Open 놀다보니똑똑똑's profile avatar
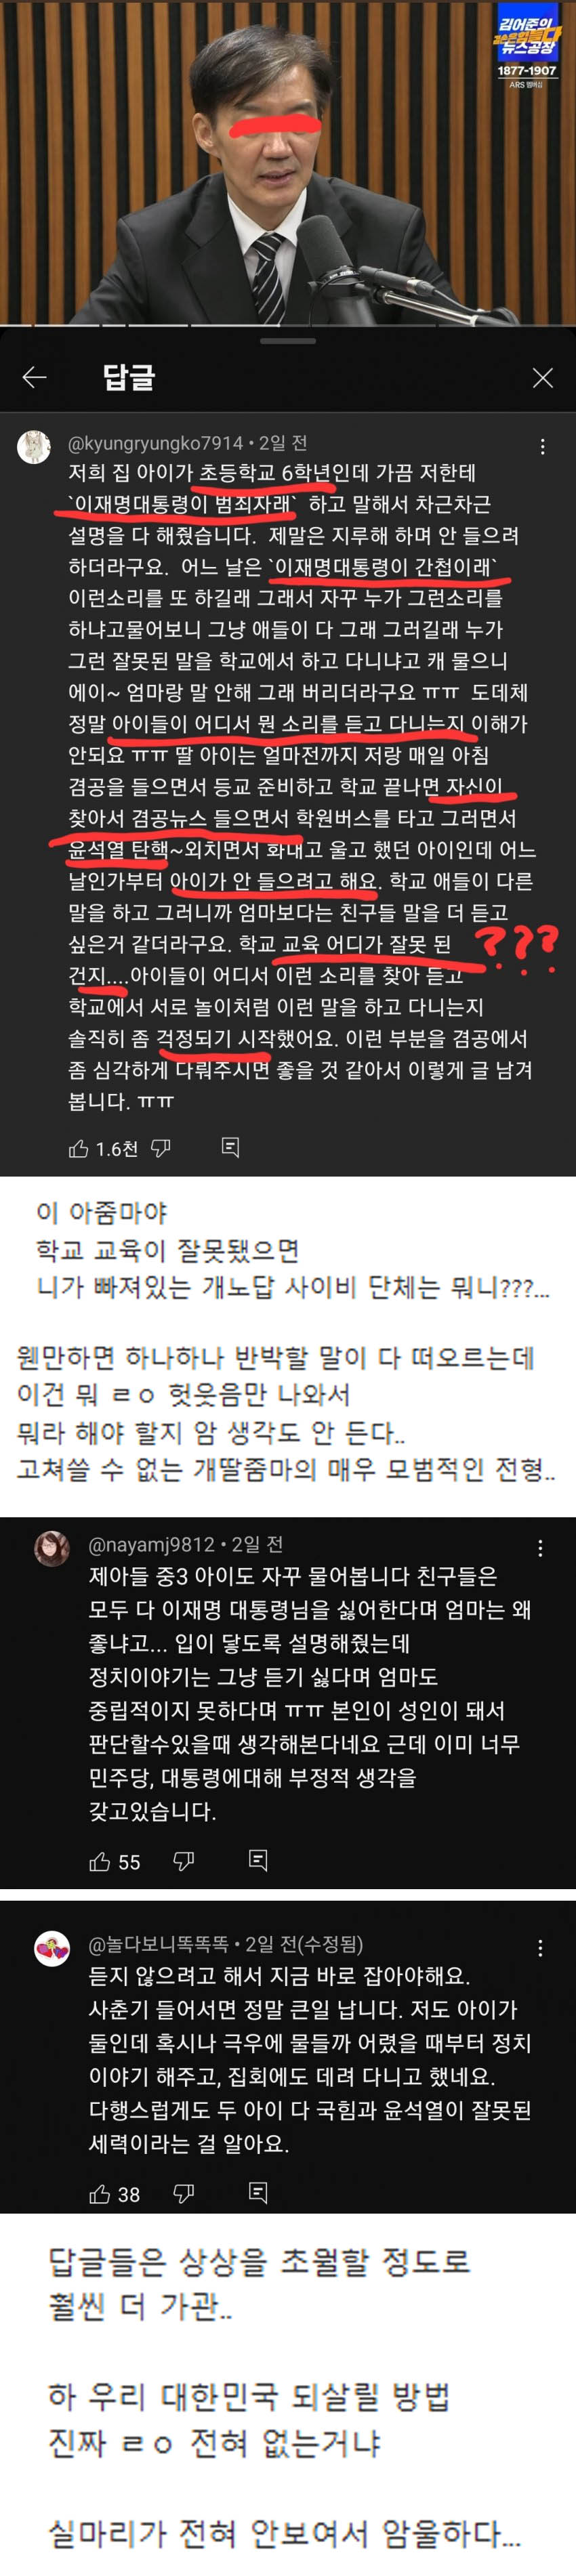 tap(52, 1949)
